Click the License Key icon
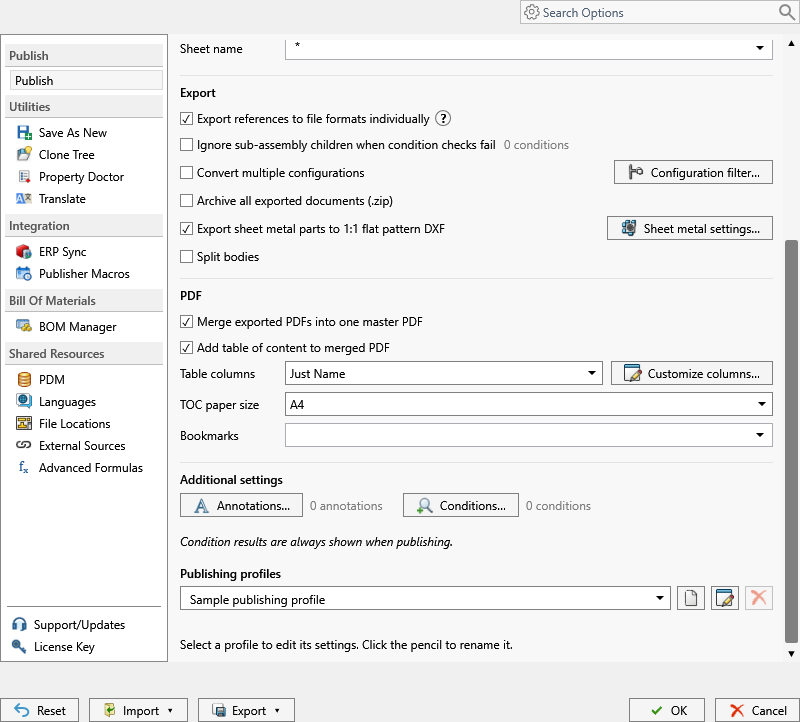Image resolution: width=800 pixels, height=722 pixels. point(19,646)
